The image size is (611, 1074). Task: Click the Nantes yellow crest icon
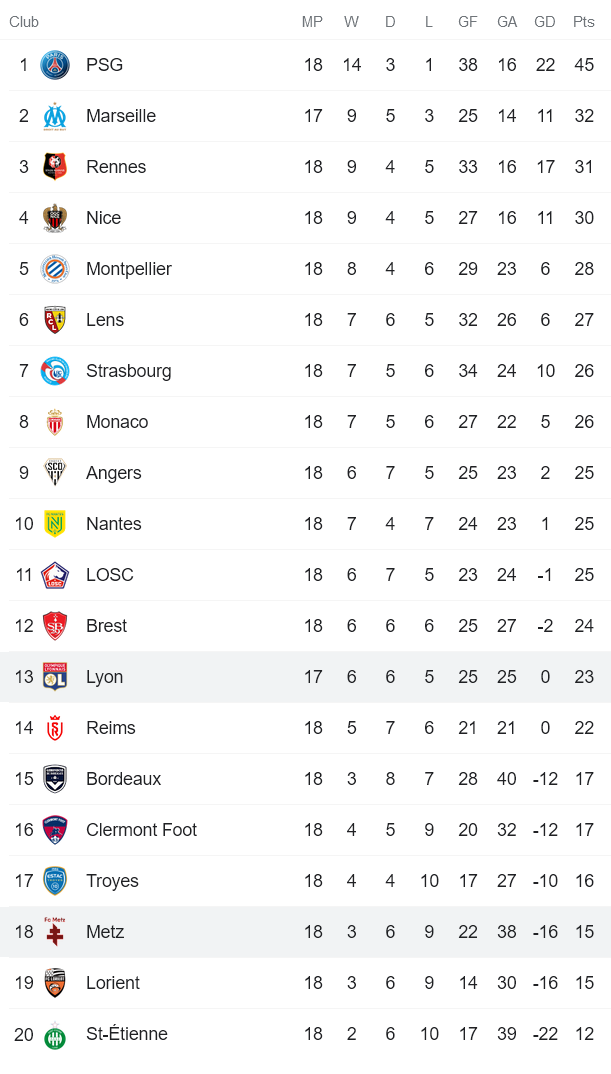pos(55,524)
